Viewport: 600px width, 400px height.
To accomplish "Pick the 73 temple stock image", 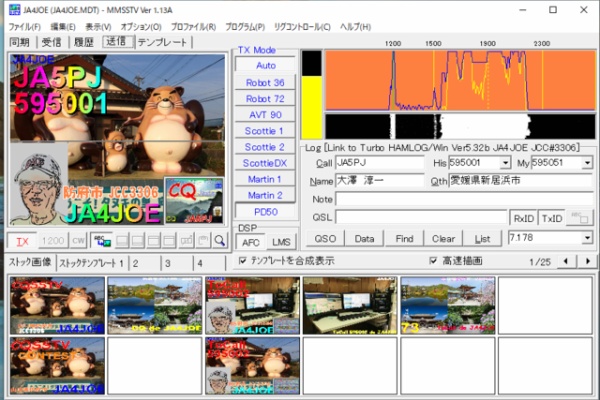I will (x=448, y=305).
